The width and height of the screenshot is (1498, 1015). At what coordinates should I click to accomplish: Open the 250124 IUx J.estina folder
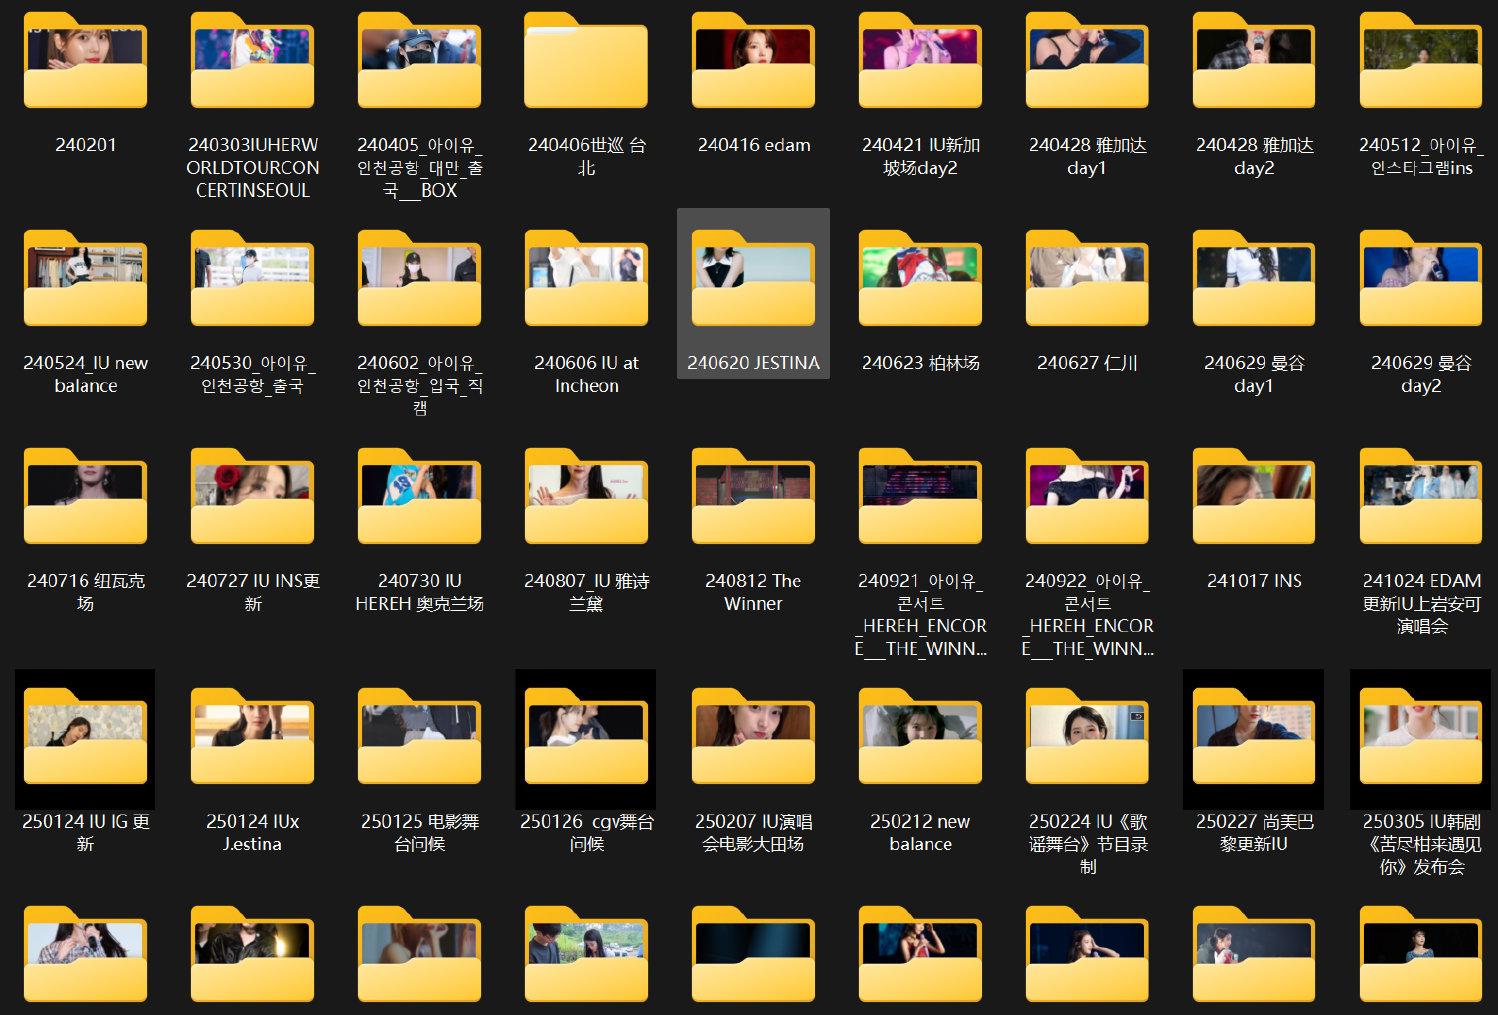252,738
